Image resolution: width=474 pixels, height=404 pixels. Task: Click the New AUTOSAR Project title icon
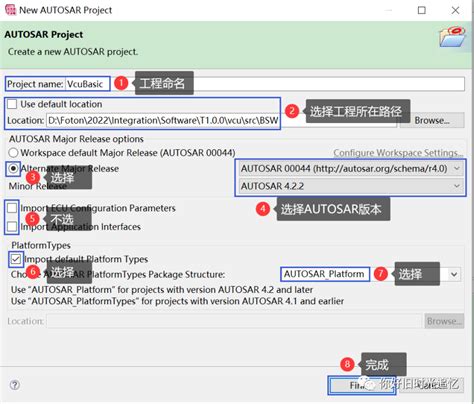pos(11,10)
